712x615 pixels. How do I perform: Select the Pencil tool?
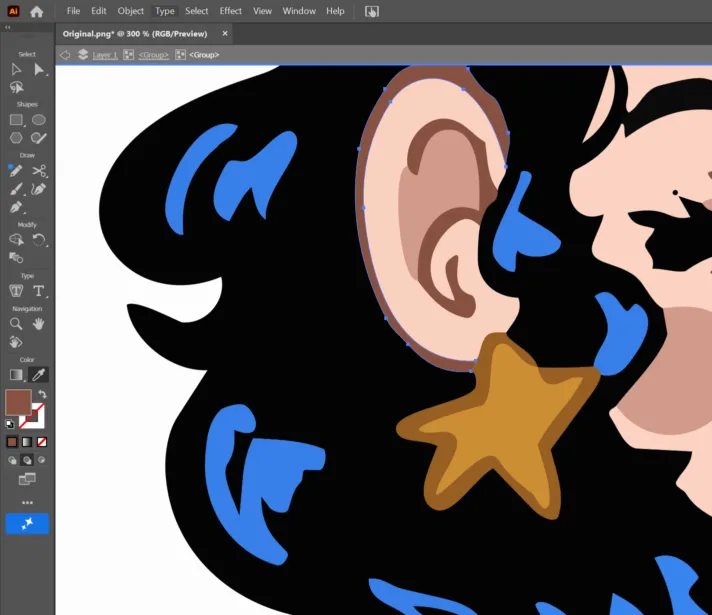click(15, 171)
